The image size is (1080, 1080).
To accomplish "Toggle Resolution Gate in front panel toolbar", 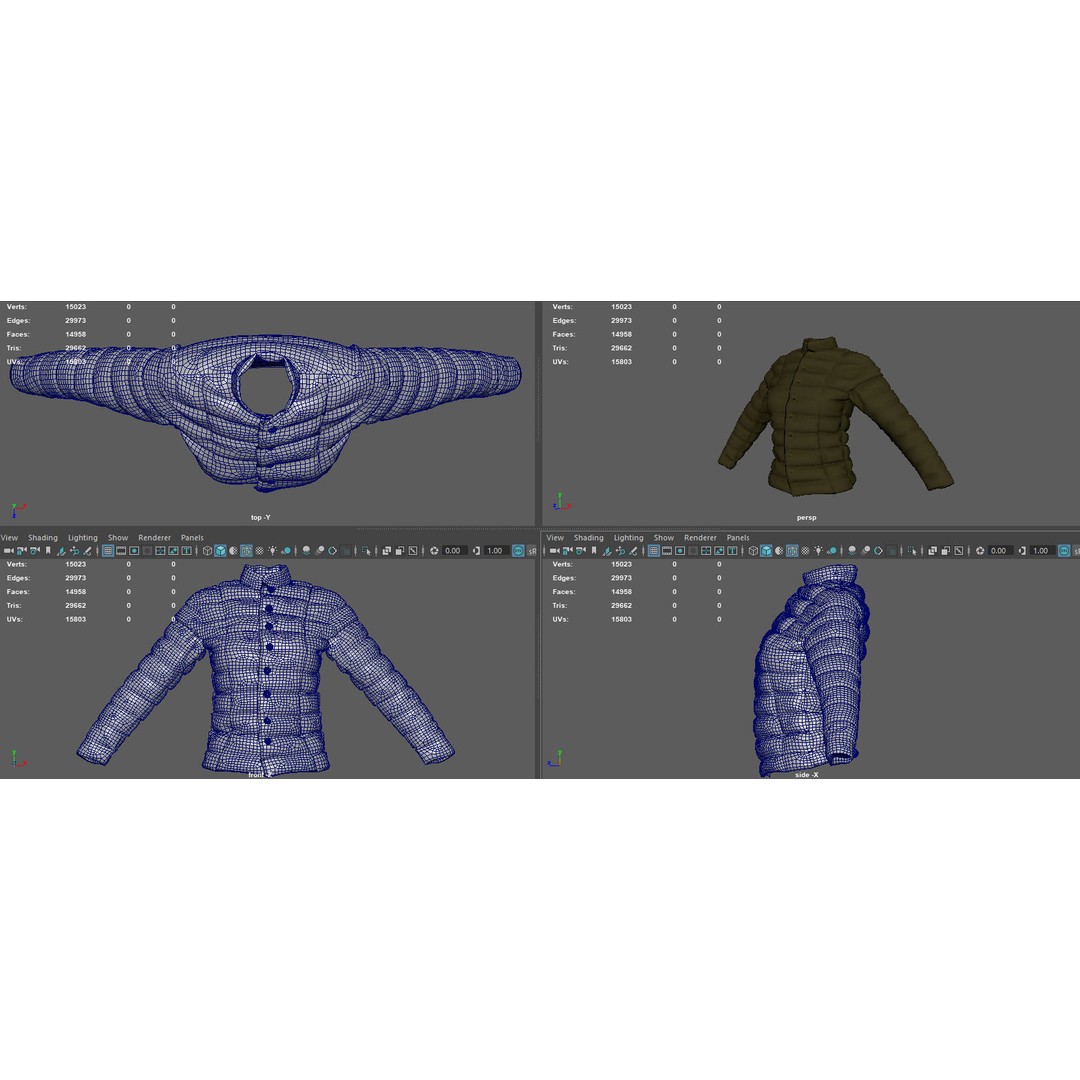I will point(134,550).
